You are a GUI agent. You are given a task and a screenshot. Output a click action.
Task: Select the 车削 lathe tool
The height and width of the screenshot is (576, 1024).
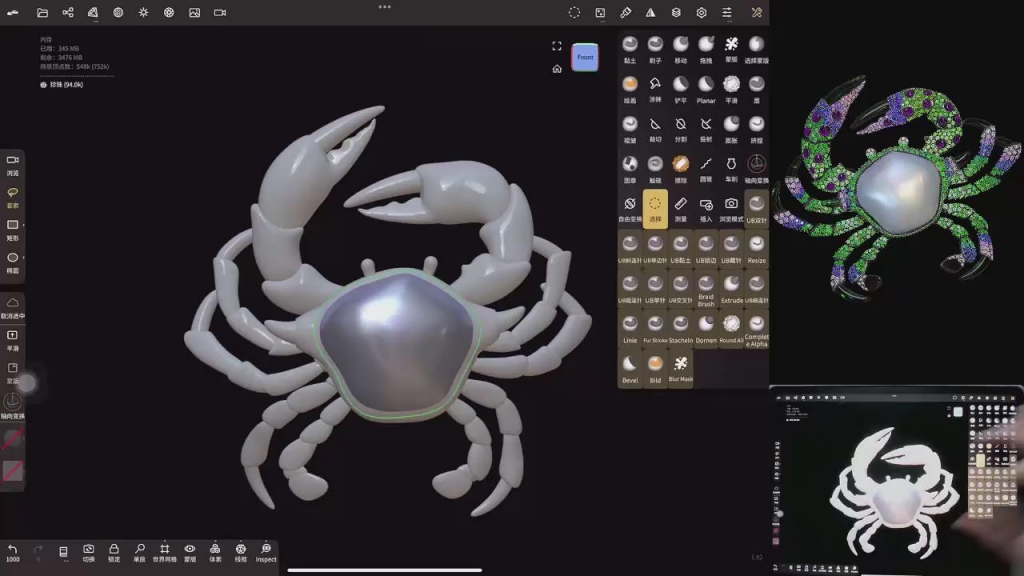coord(731,169)
